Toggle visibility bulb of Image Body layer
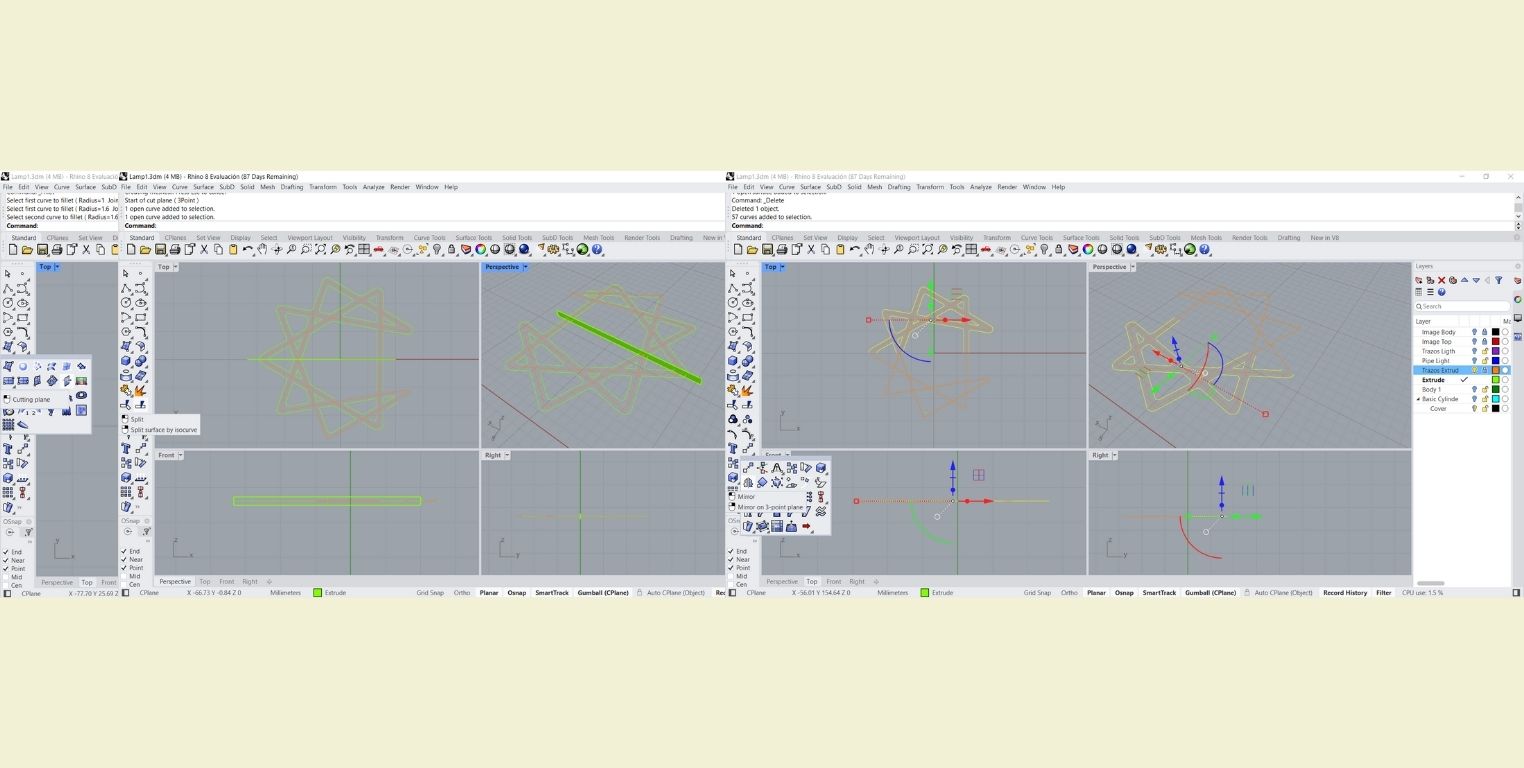Screen dimensions: 1524x768 tap(1474, 332)
